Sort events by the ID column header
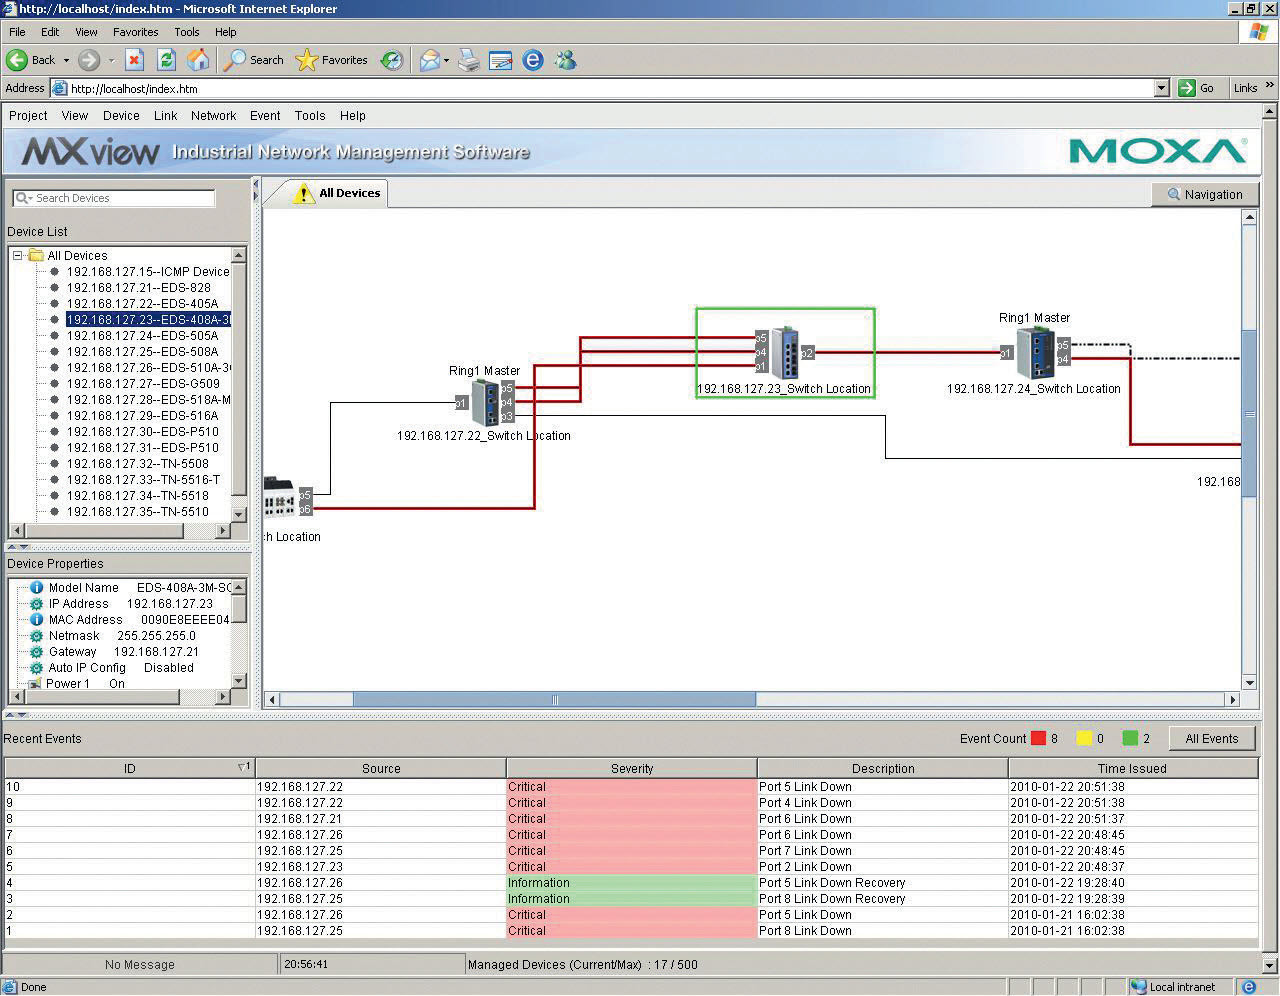Image resolution: width=1280 pixels, height=996 pixels. tap(129, 768)
